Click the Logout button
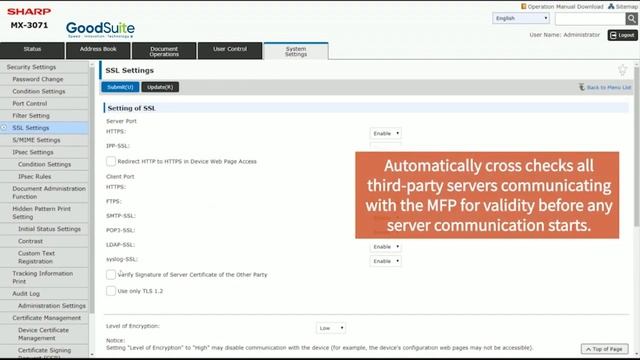The image size is (640, 360). click(x=622, y=36)
